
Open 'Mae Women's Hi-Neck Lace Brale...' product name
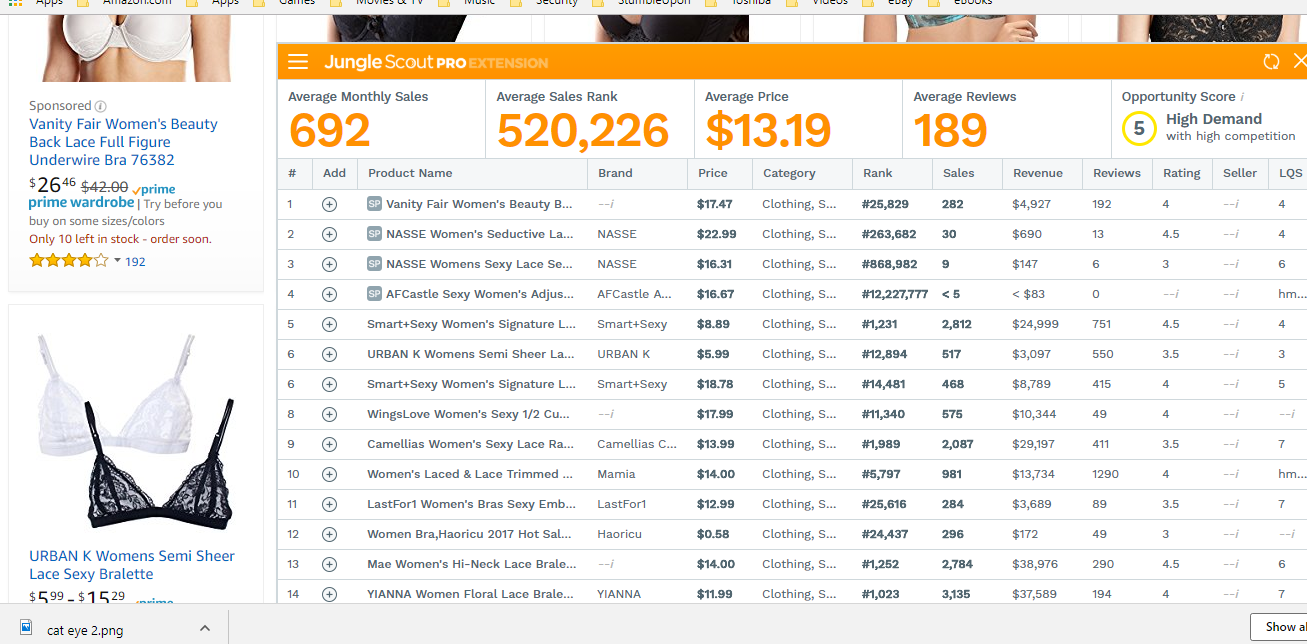pos(471,564)
